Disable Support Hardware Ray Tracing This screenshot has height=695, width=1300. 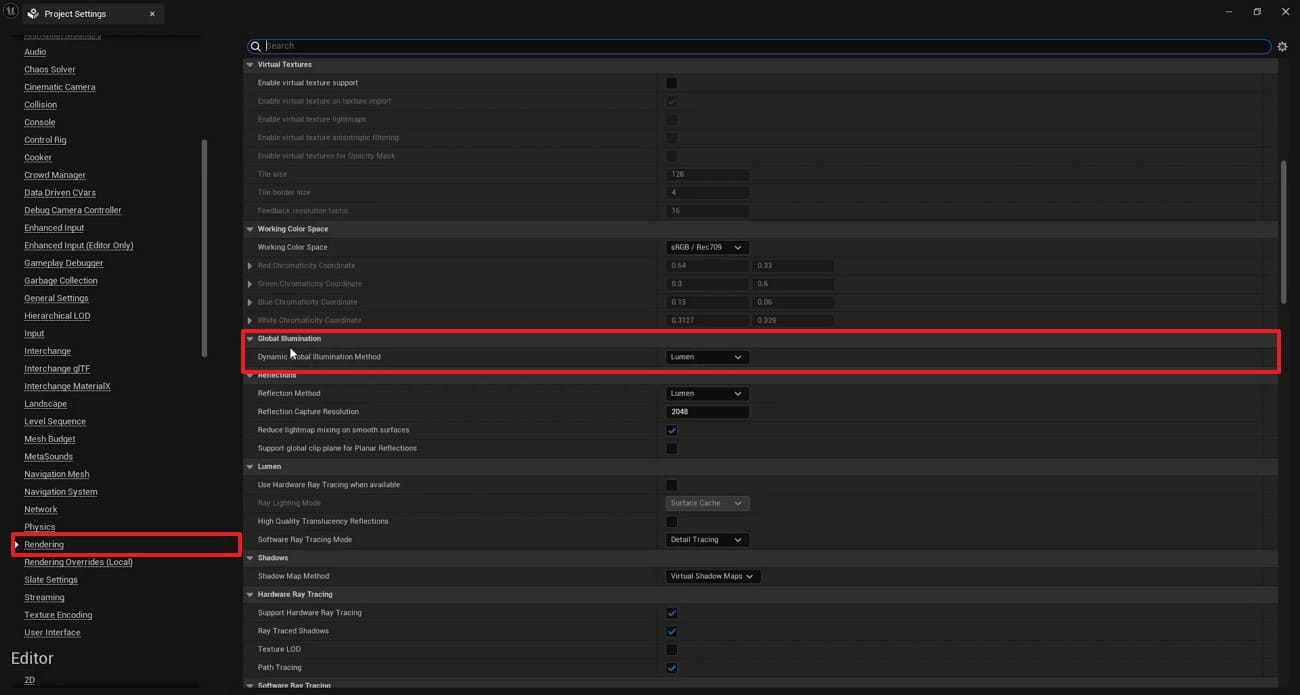click(x=671, y=612)
